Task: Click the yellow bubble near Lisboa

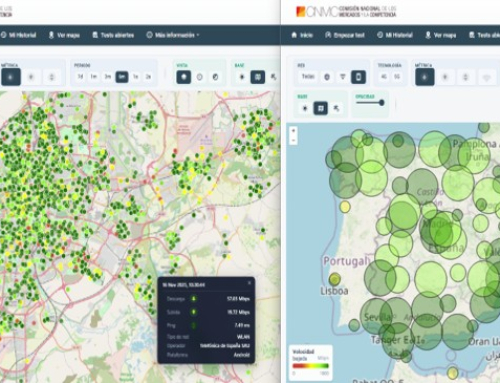Action: click(335, 279)
